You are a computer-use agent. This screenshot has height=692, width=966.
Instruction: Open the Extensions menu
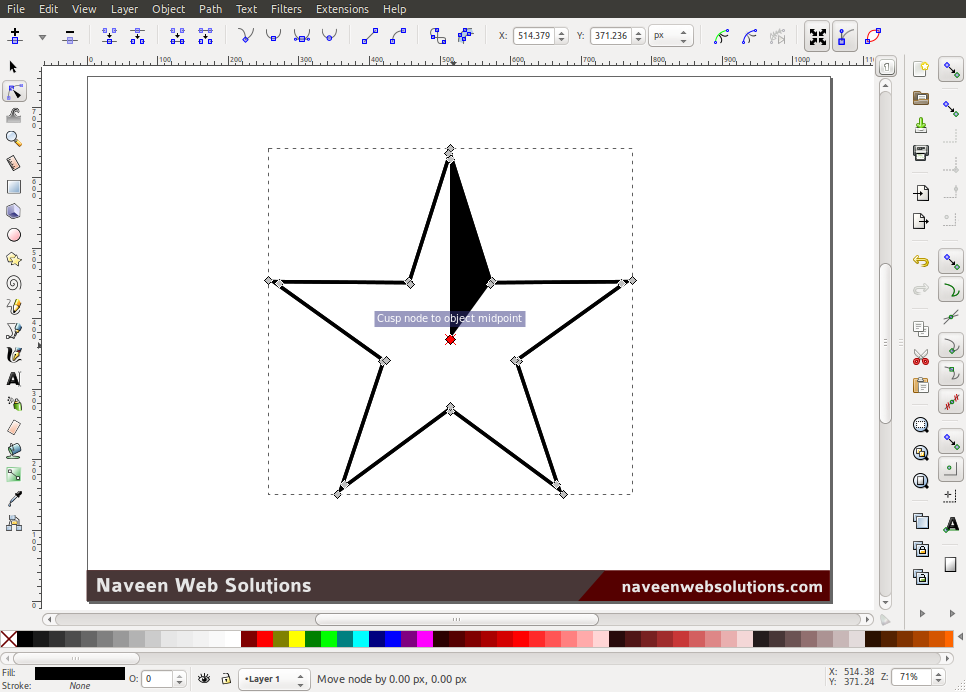tap(342, 9)
